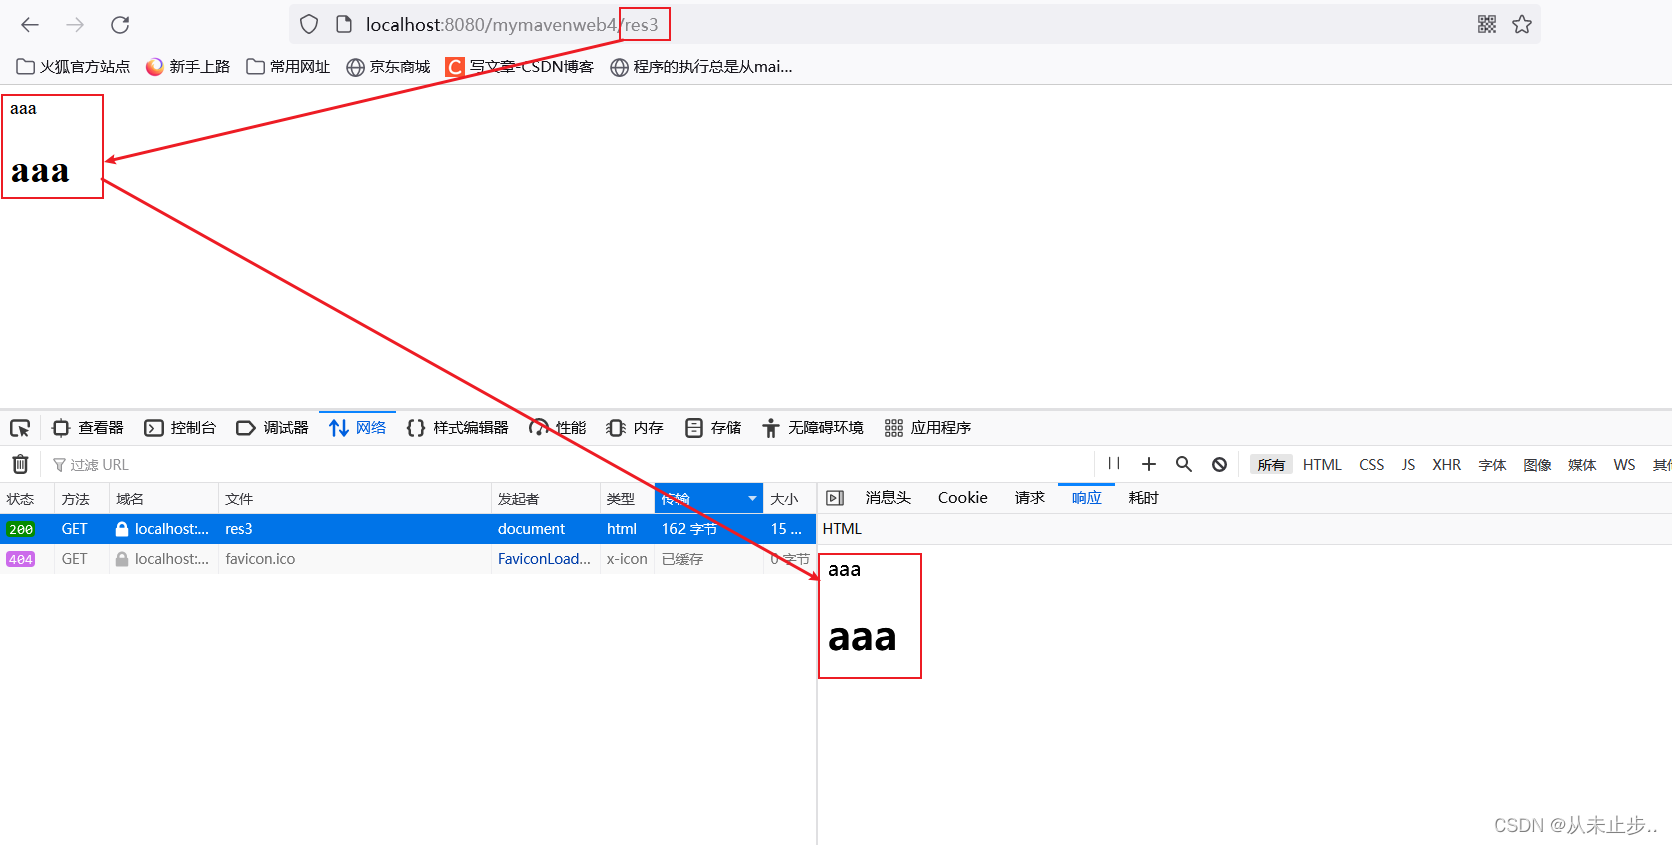This screenshot has width=1672, height=845.
Task: Open 应用程序 application tab
Action: tap(928, 428)
